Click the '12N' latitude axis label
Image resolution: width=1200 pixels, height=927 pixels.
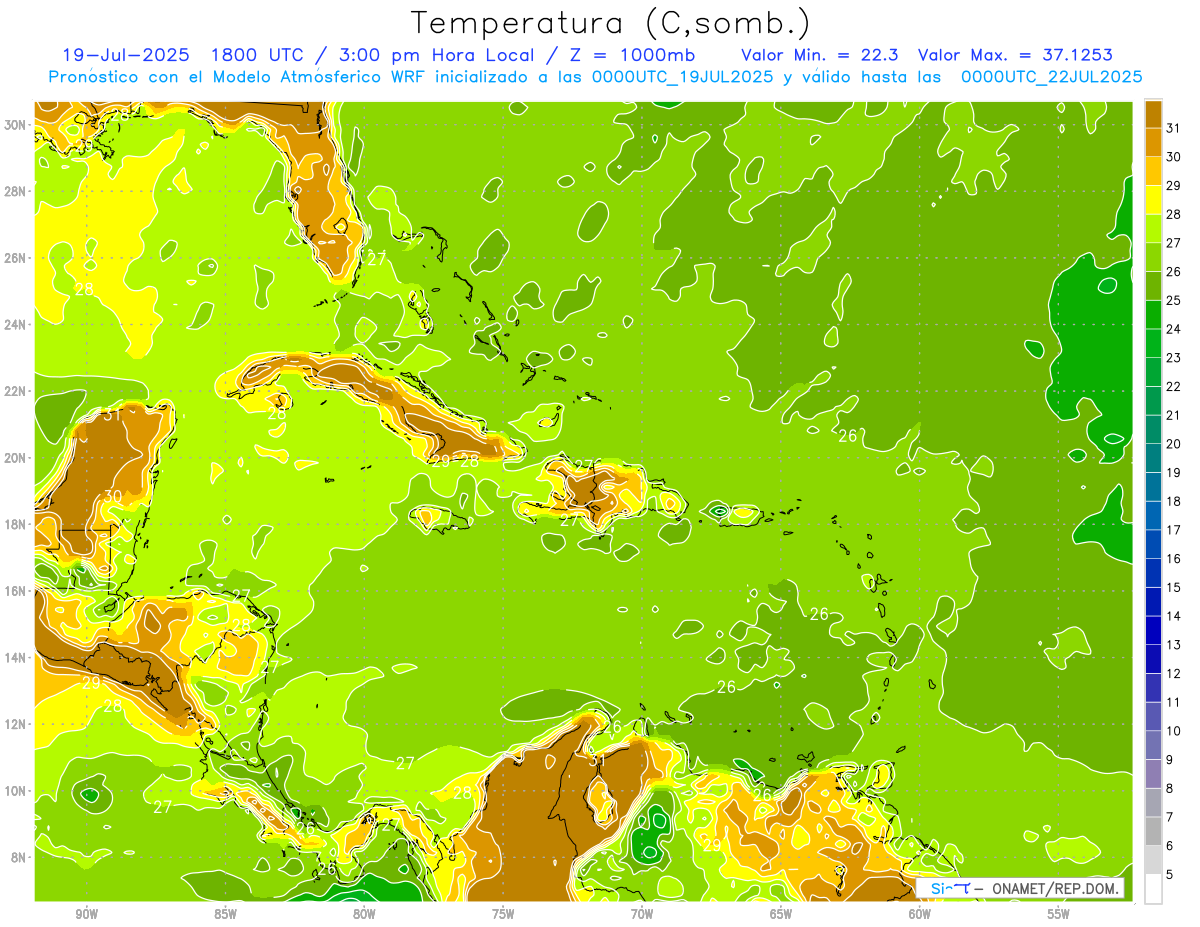coord(16,724)
